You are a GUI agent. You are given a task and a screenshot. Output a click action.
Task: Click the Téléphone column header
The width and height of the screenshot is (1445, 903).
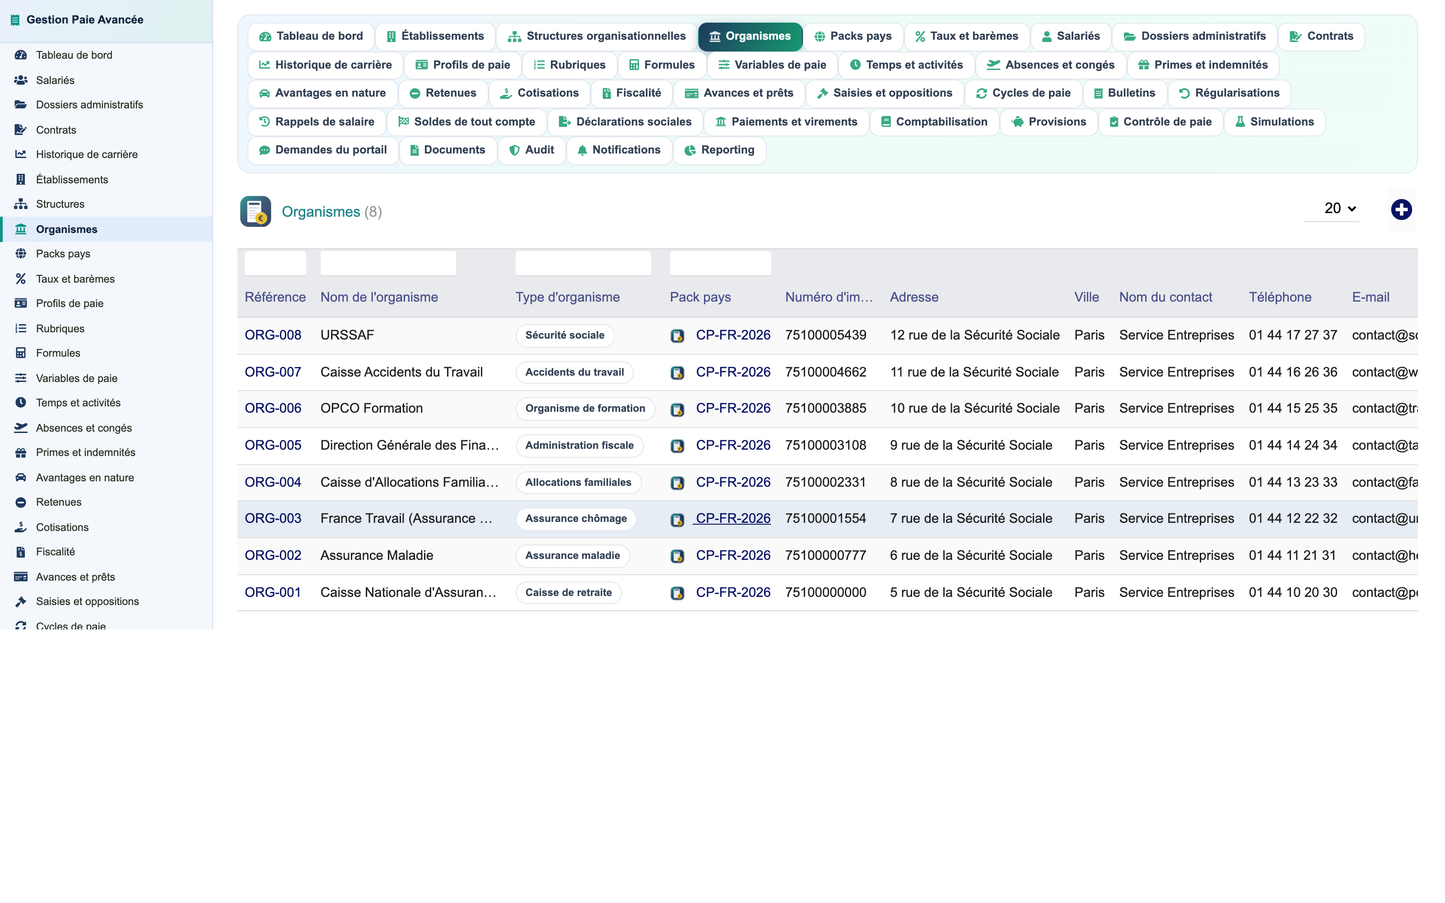[x=1280, y=297]
